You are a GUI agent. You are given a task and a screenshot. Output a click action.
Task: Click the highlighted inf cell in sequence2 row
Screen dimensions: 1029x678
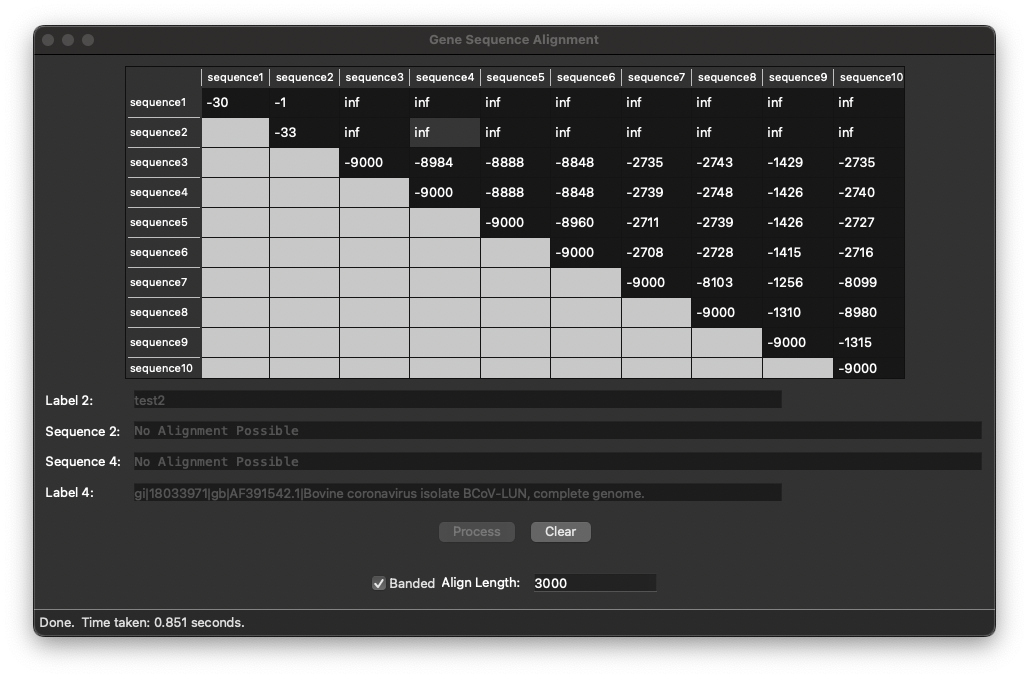click(445, 133)
